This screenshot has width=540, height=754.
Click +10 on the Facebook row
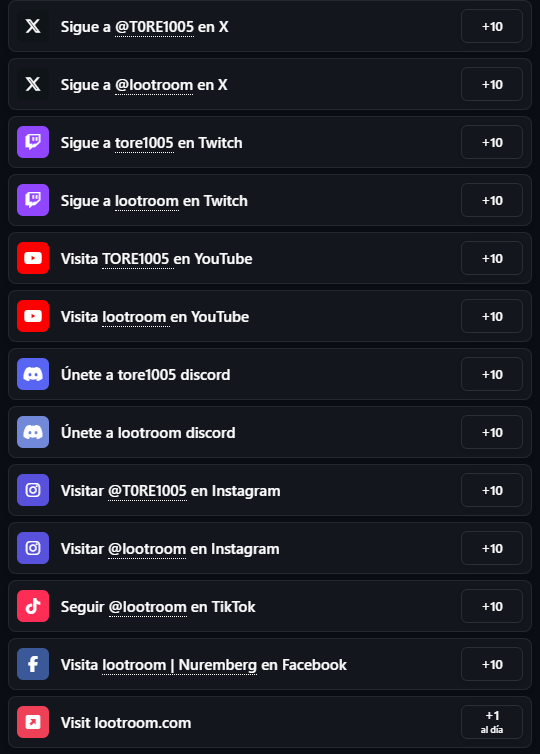(x=492, y=664)
